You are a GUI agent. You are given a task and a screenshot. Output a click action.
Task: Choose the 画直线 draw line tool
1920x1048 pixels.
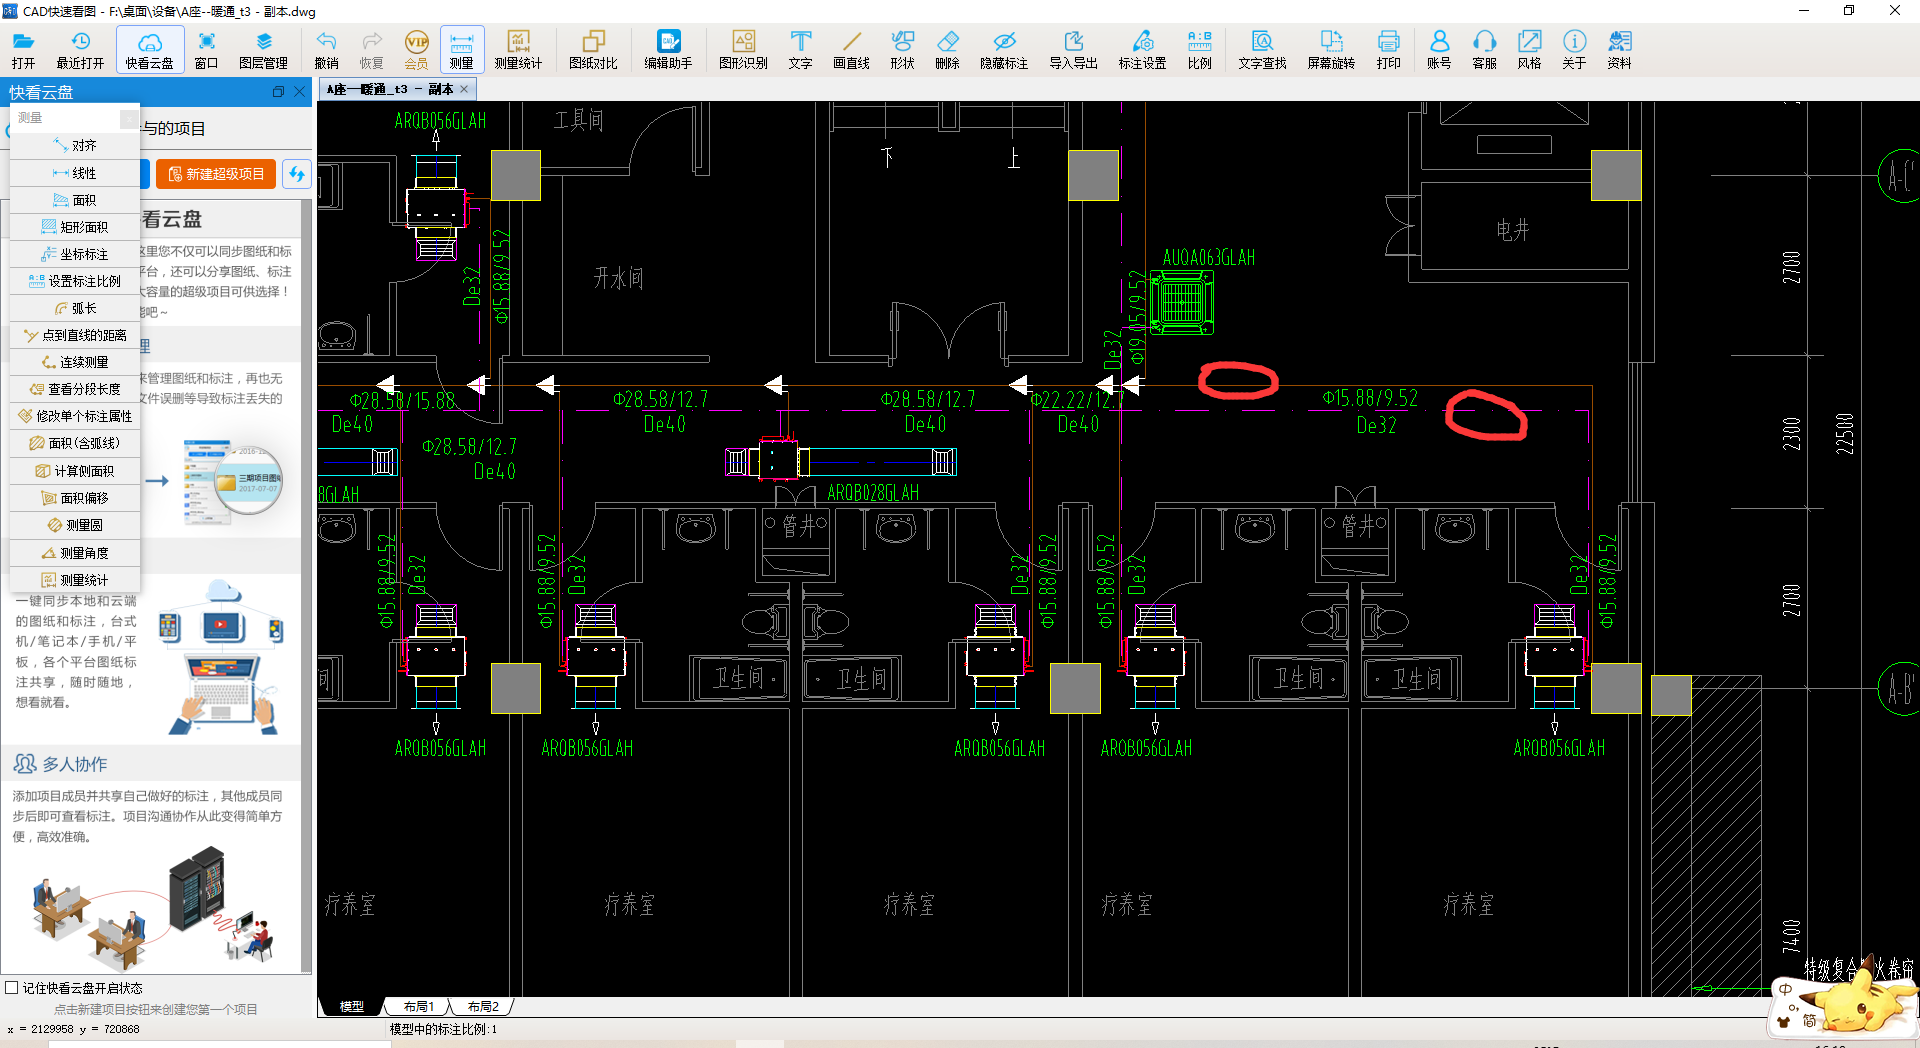(851, 50)
